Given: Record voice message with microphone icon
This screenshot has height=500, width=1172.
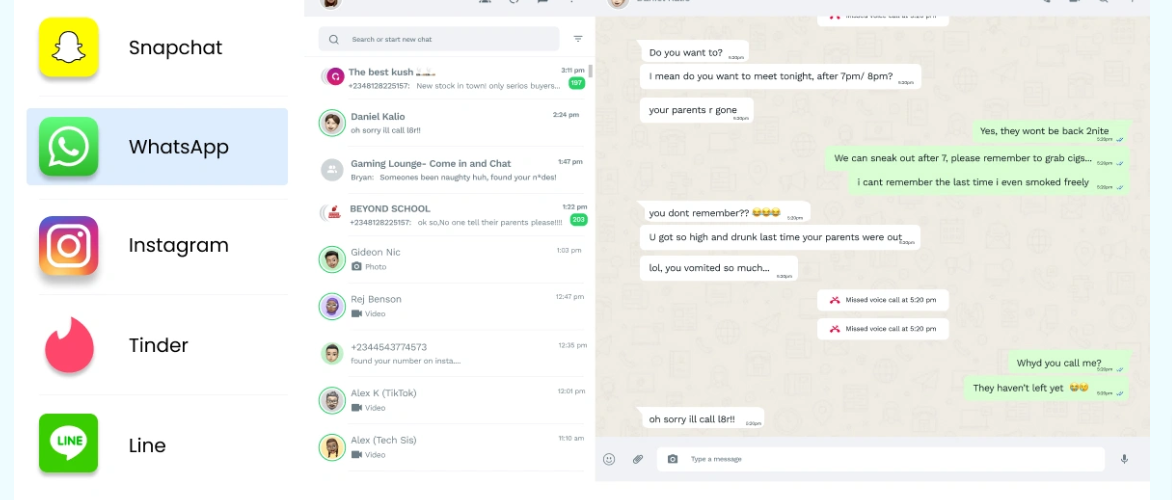Looking at the screenshot, I should (x=1124, y=460).
